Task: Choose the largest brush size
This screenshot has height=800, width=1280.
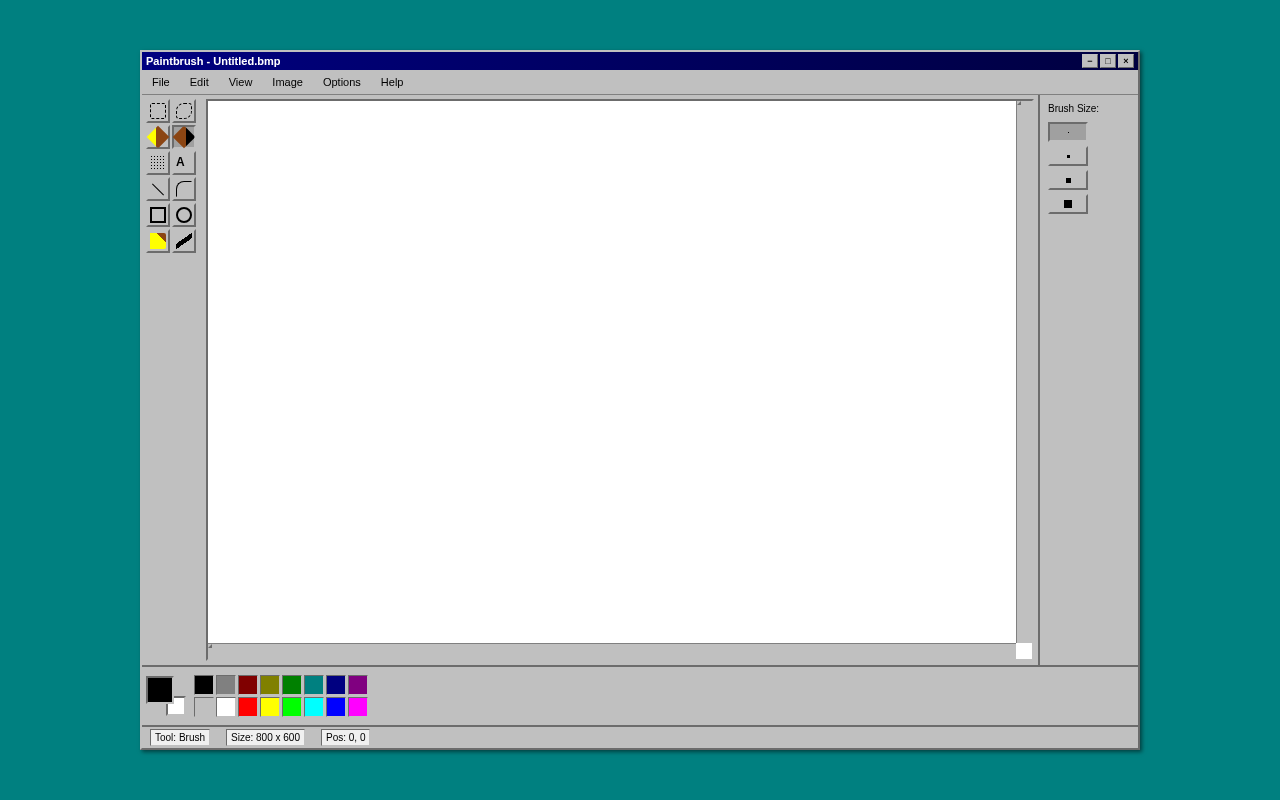Action: (1067, 203)
